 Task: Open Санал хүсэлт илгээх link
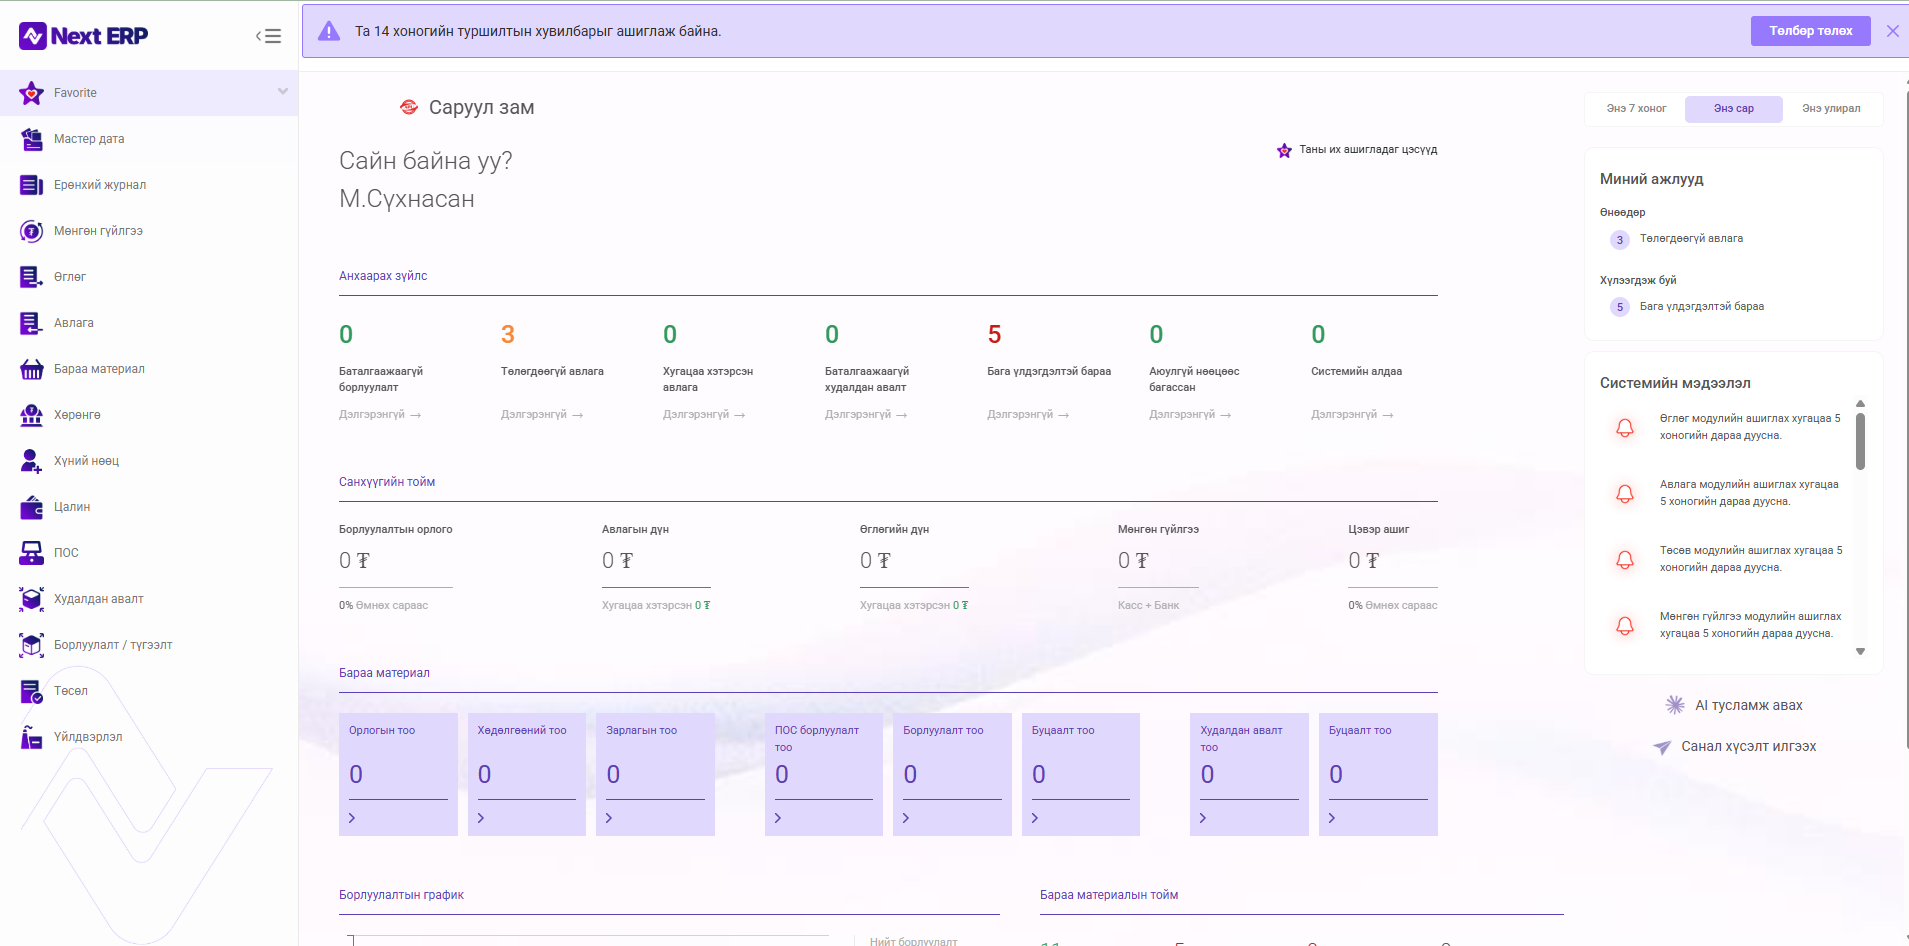tap(1748, 746)
